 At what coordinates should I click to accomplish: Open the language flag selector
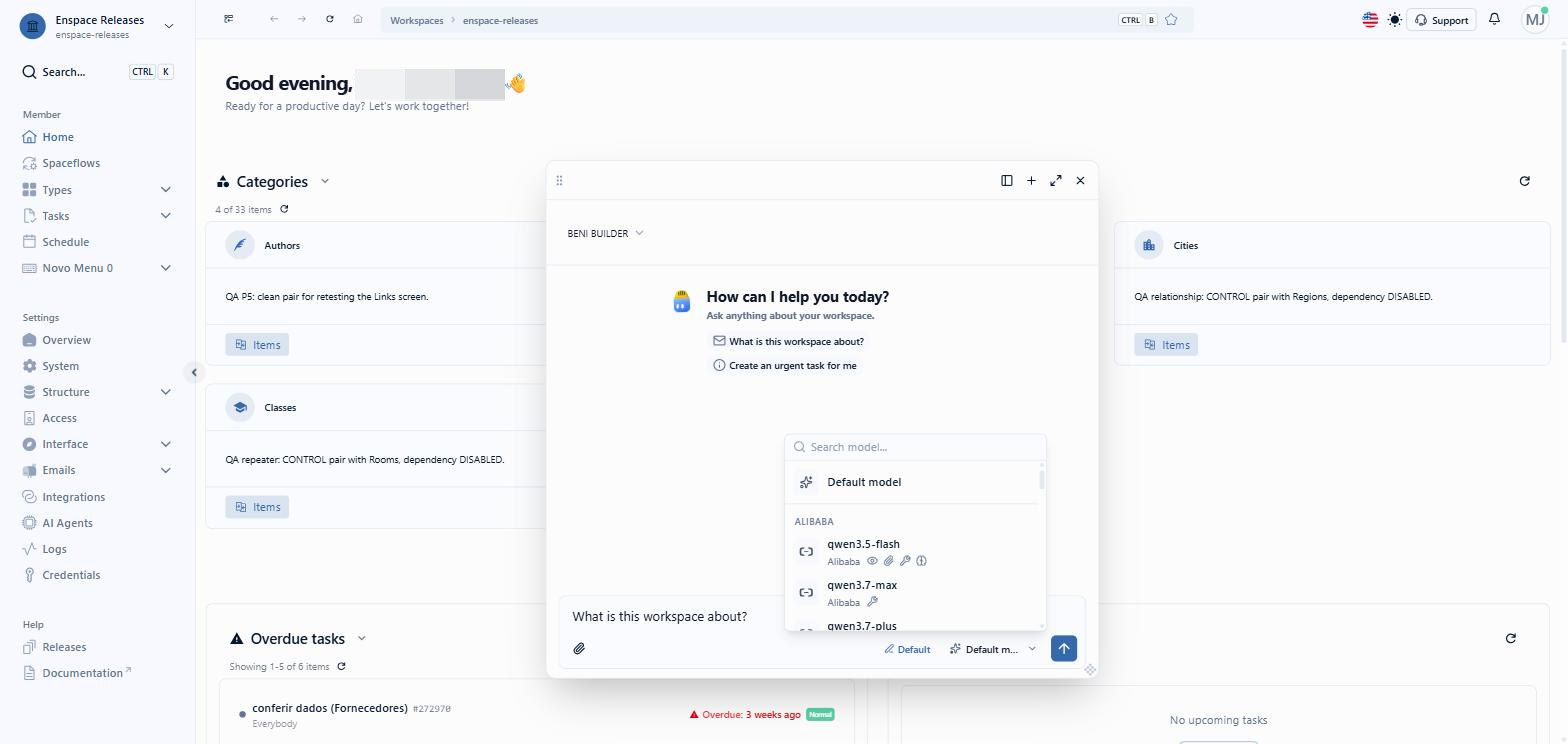(1370, 20)
